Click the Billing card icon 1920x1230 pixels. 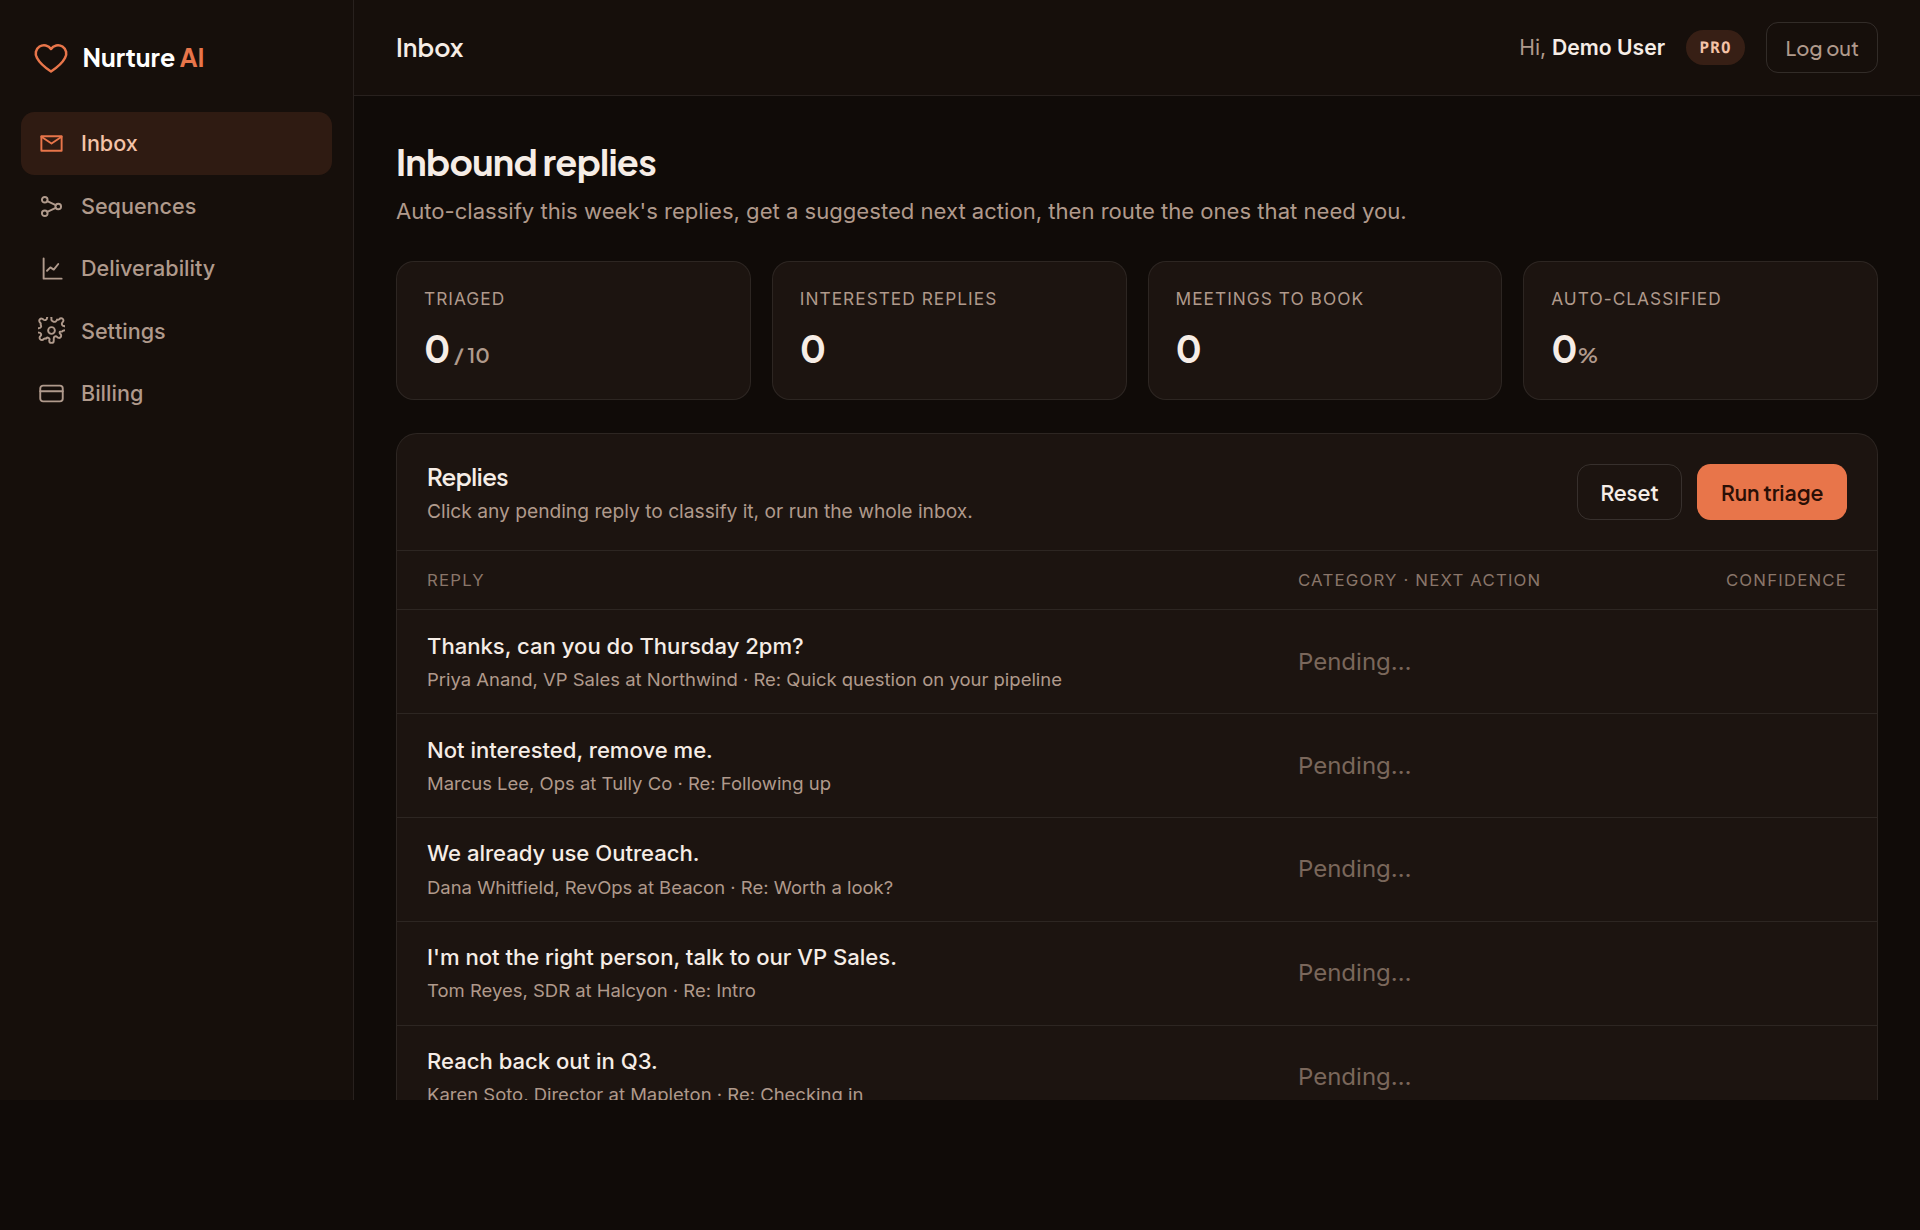click(x=51, y=393)
